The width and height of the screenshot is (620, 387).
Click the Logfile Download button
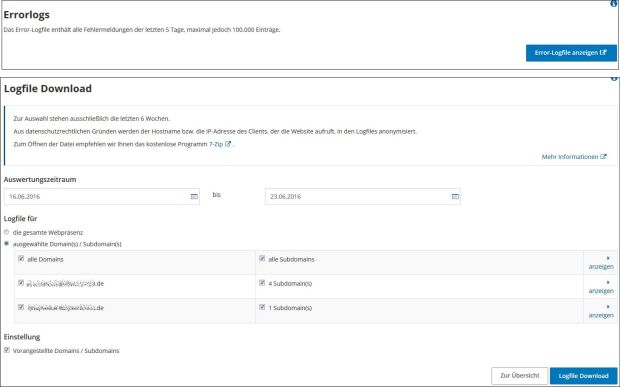(583, 376)
